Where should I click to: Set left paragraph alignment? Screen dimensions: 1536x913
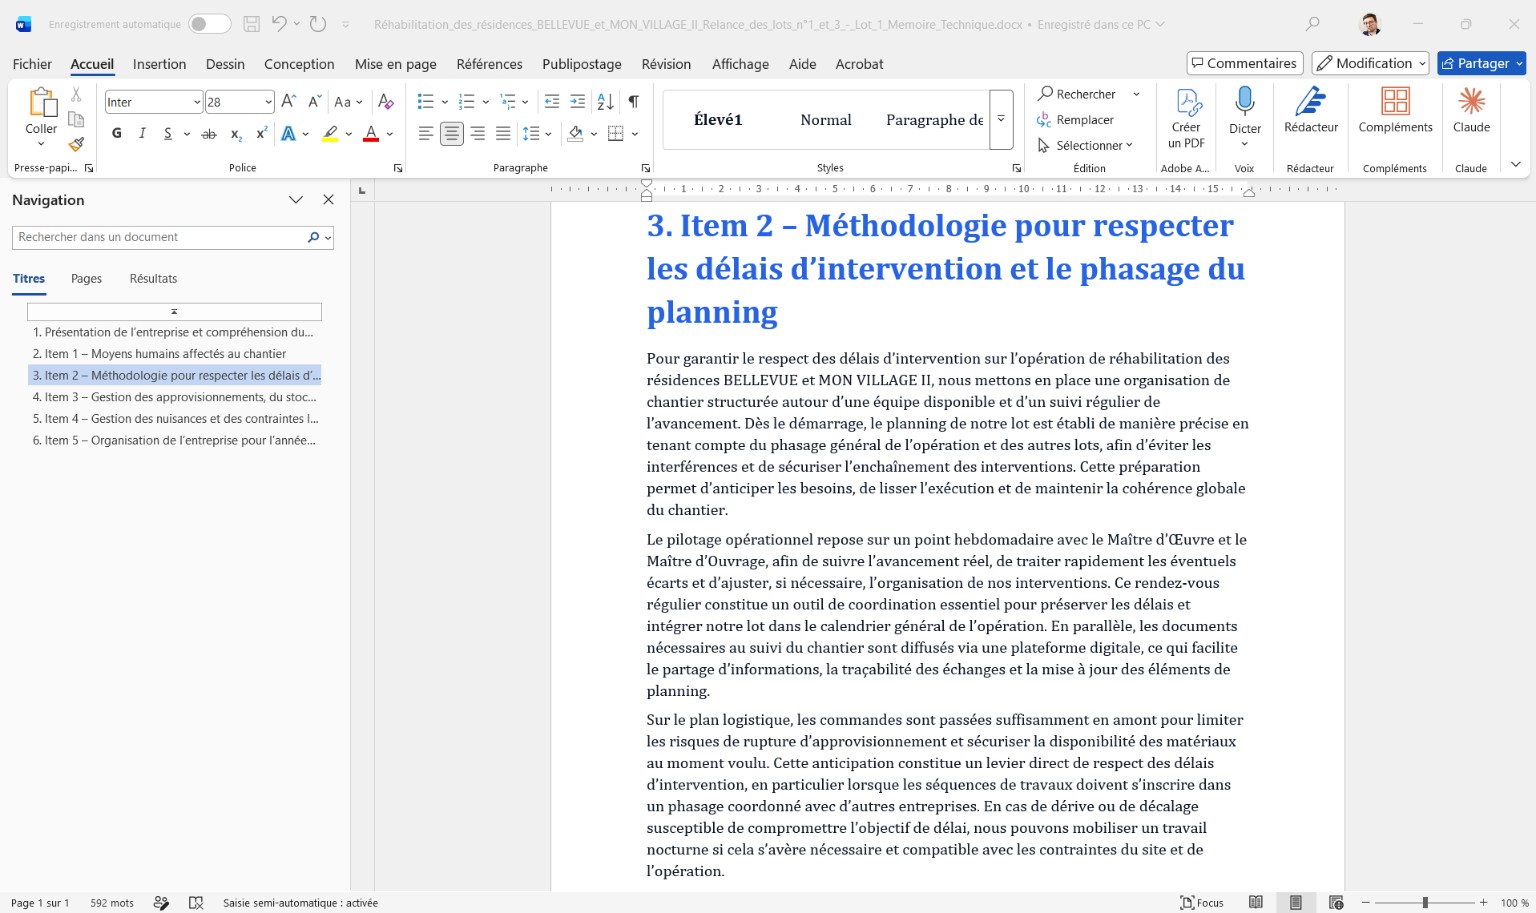tap(426, 133)
